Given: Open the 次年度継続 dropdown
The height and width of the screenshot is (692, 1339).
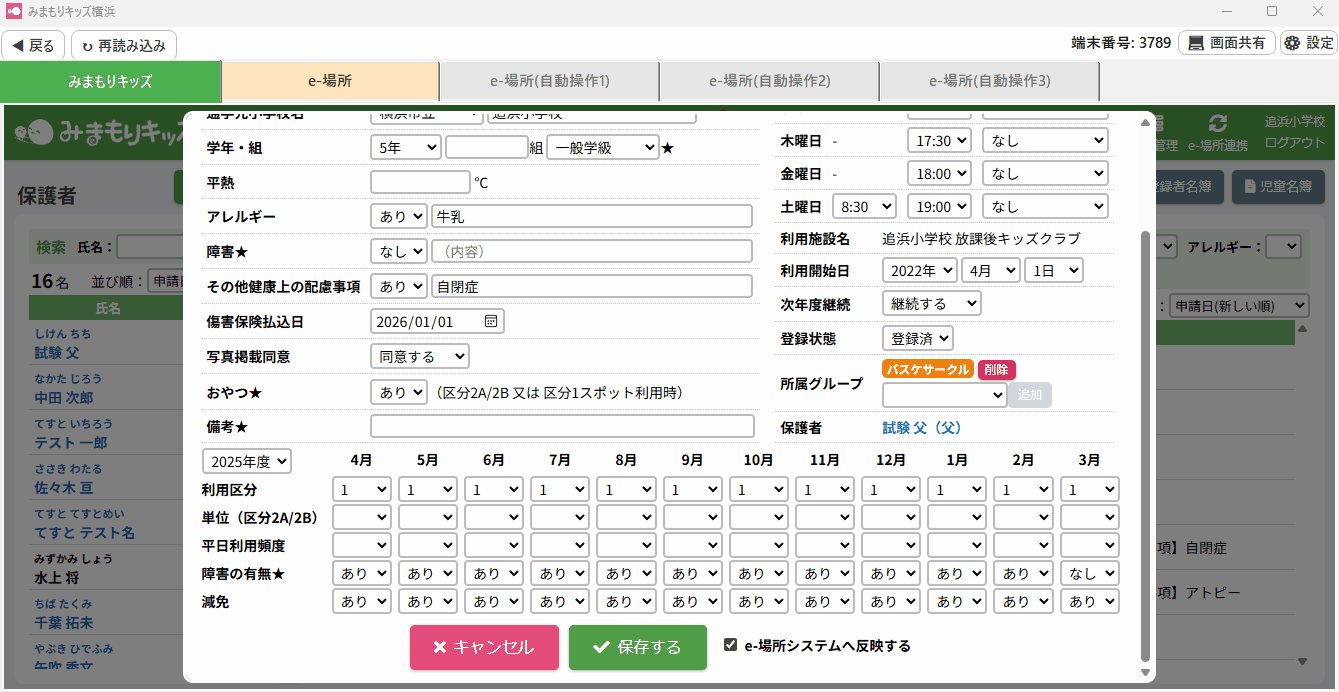Looking at the screenshot, I should coord(931,303).
